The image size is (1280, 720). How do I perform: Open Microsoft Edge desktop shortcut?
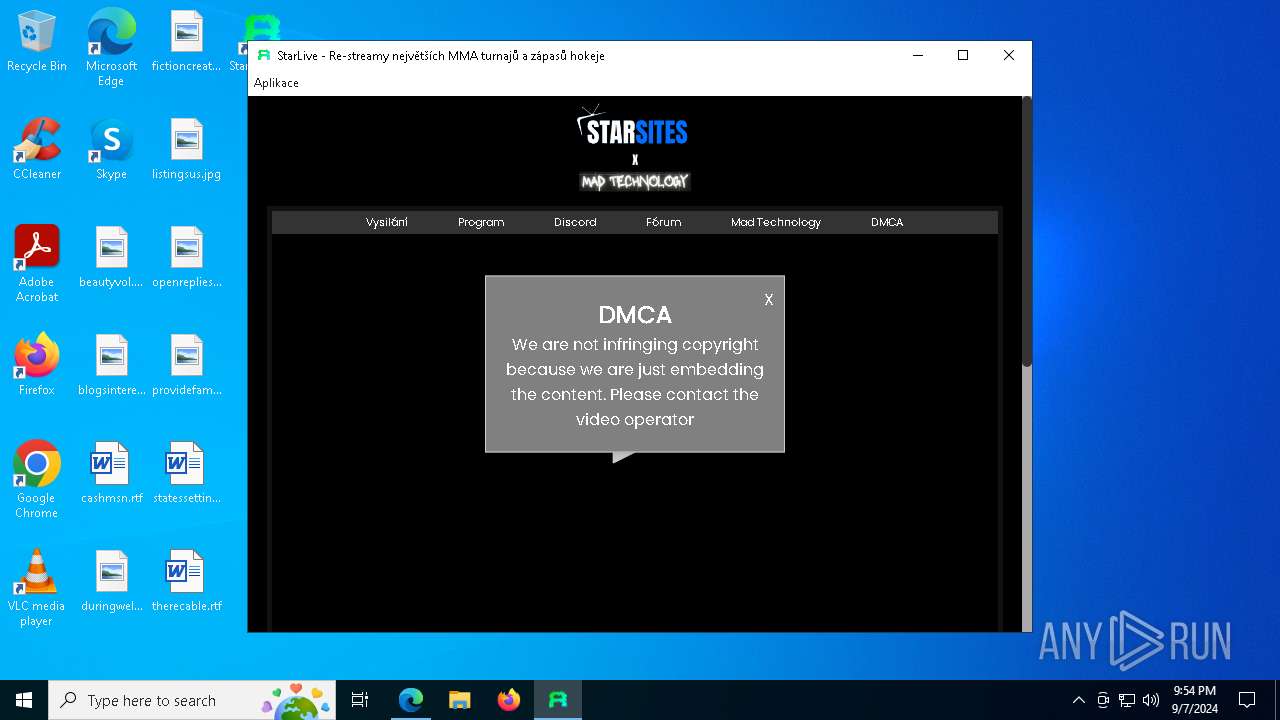(x=111, y=48)
